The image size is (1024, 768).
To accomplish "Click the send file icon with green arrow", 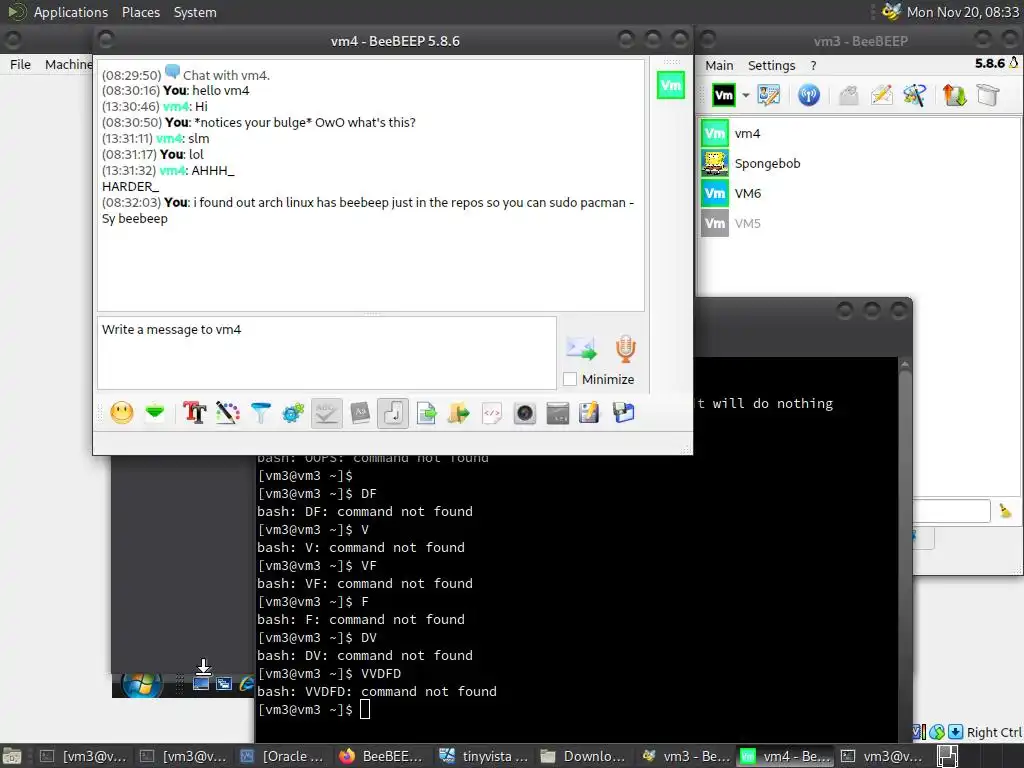I will (426, 413).
